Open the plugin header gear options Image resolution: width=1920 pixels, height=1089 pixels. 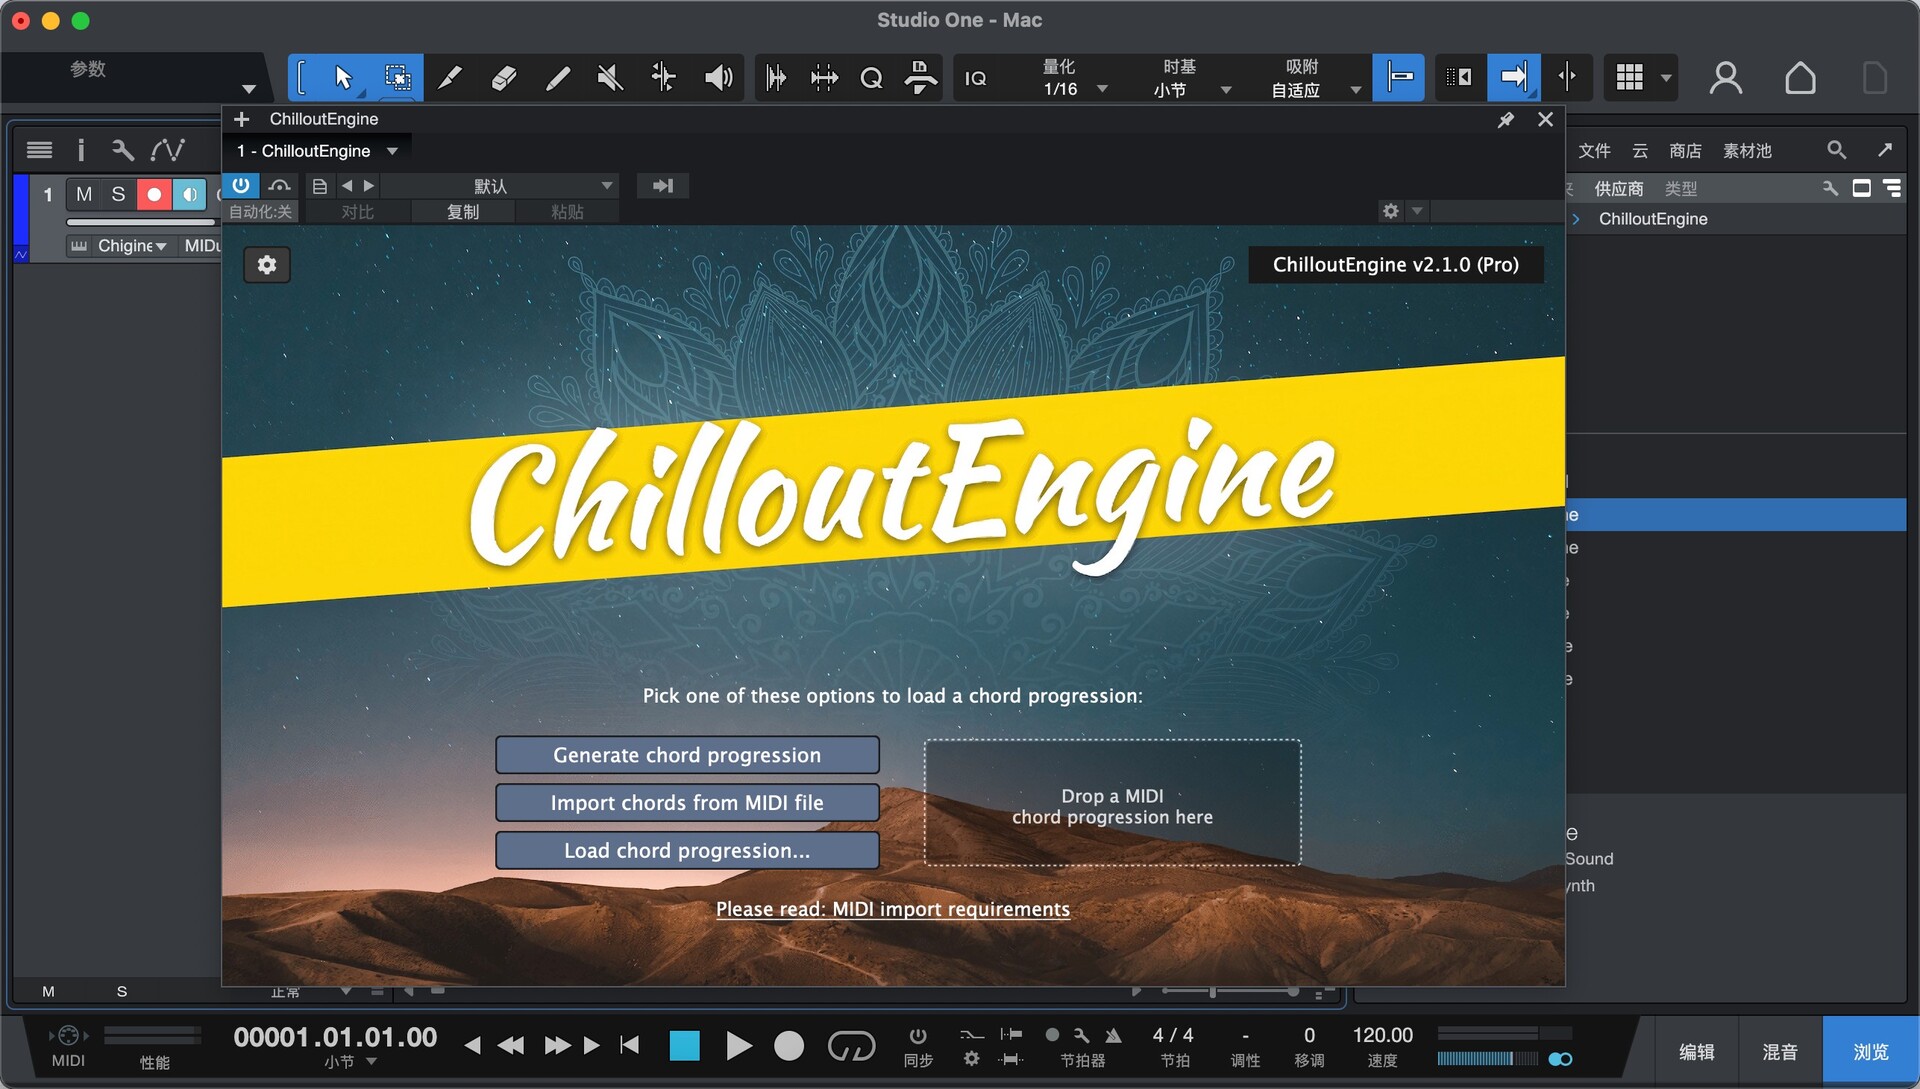(x=1391, y=211)
